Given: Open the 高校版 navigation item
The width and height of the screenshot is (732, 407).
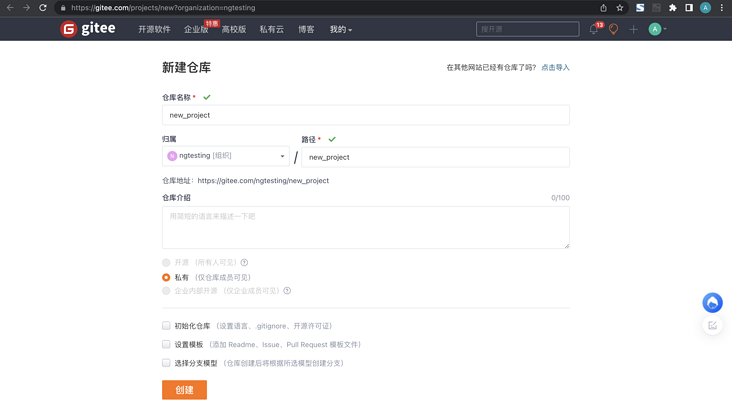Looking at the screenshot, I should [234, 30].
